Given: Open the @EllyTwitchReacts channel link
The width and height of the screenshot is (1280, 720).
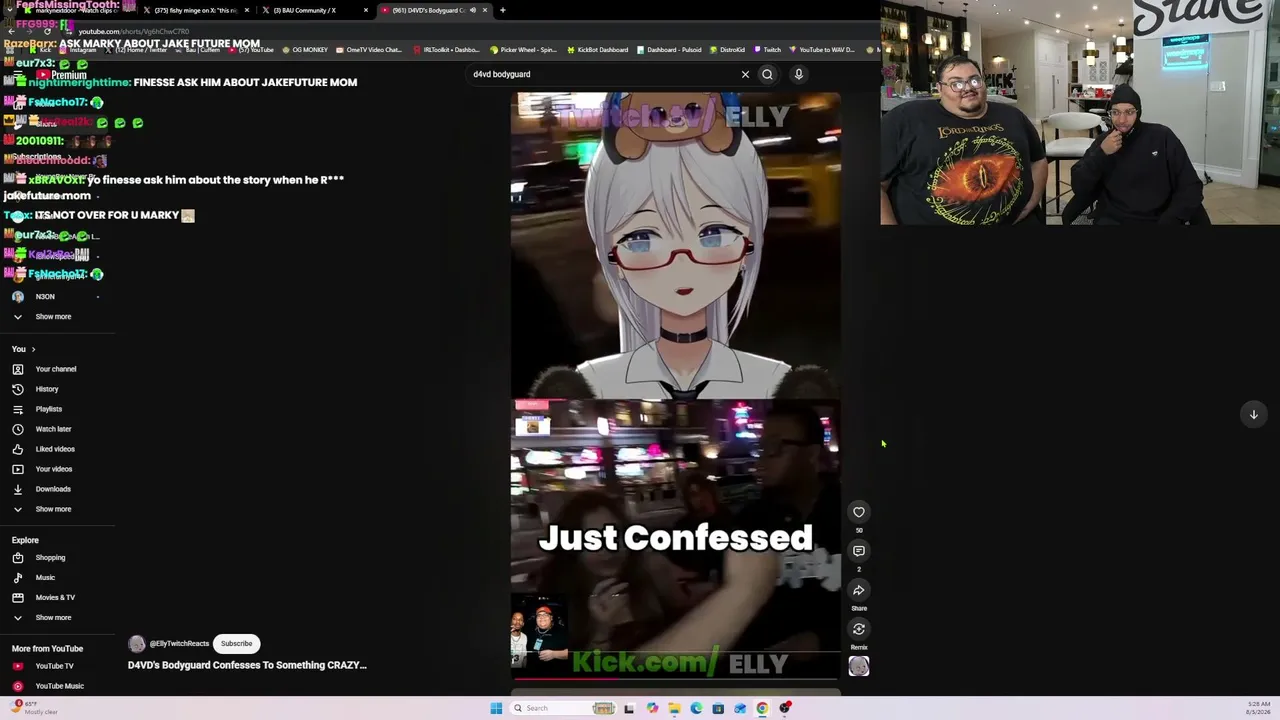Looking at the screenshot, I should point(179,644).
